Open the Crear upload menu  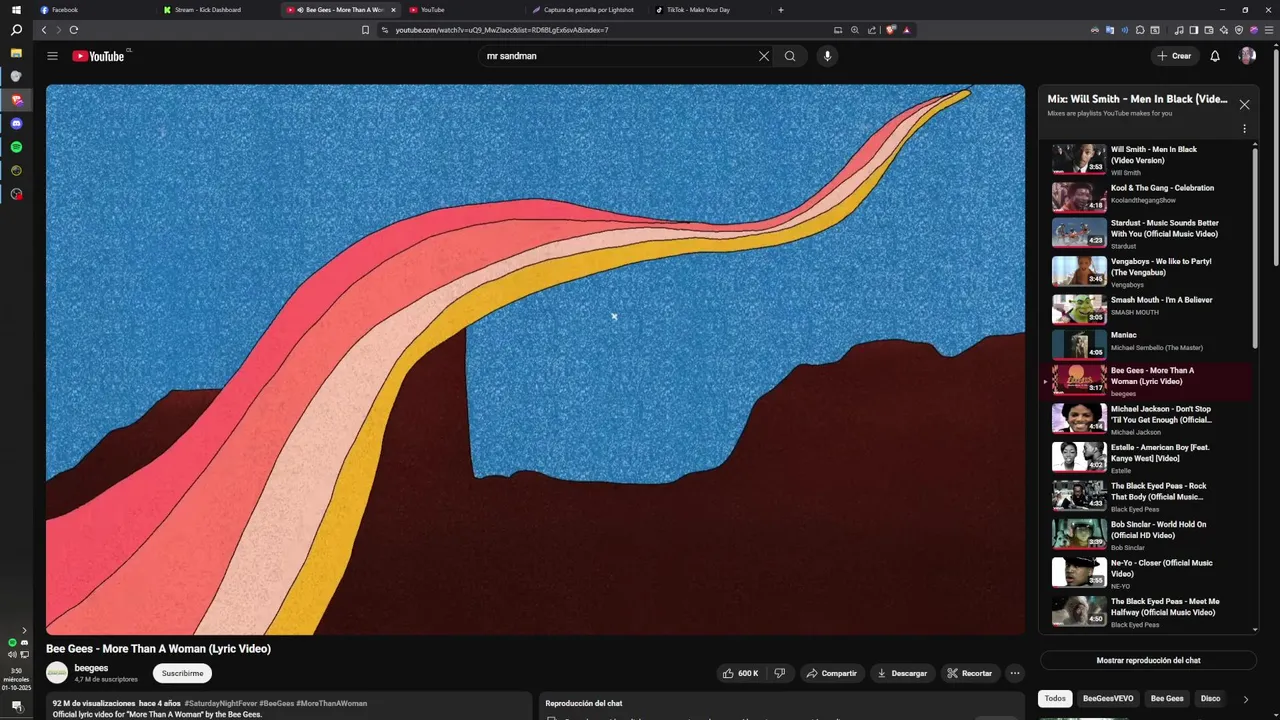(1174, 56)
